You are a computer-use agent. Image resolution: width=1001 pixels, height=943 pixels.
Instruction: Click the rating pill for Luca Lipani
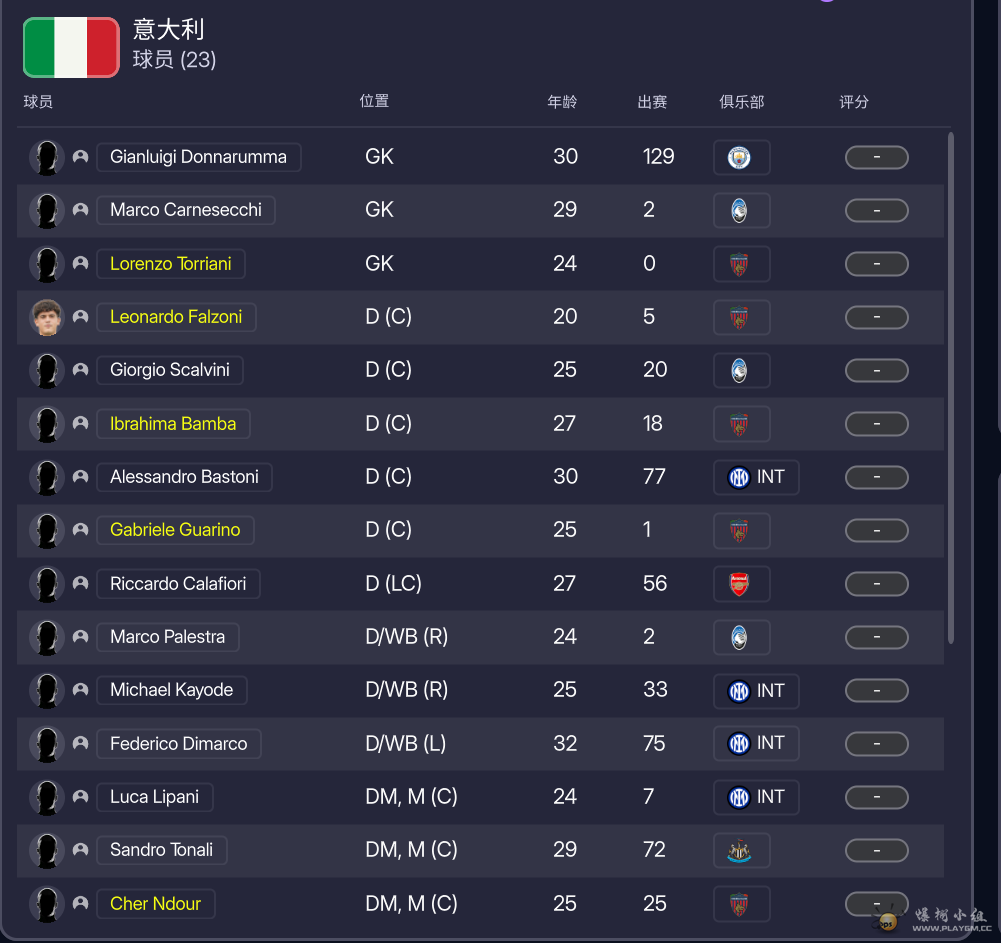pos(876,798)
